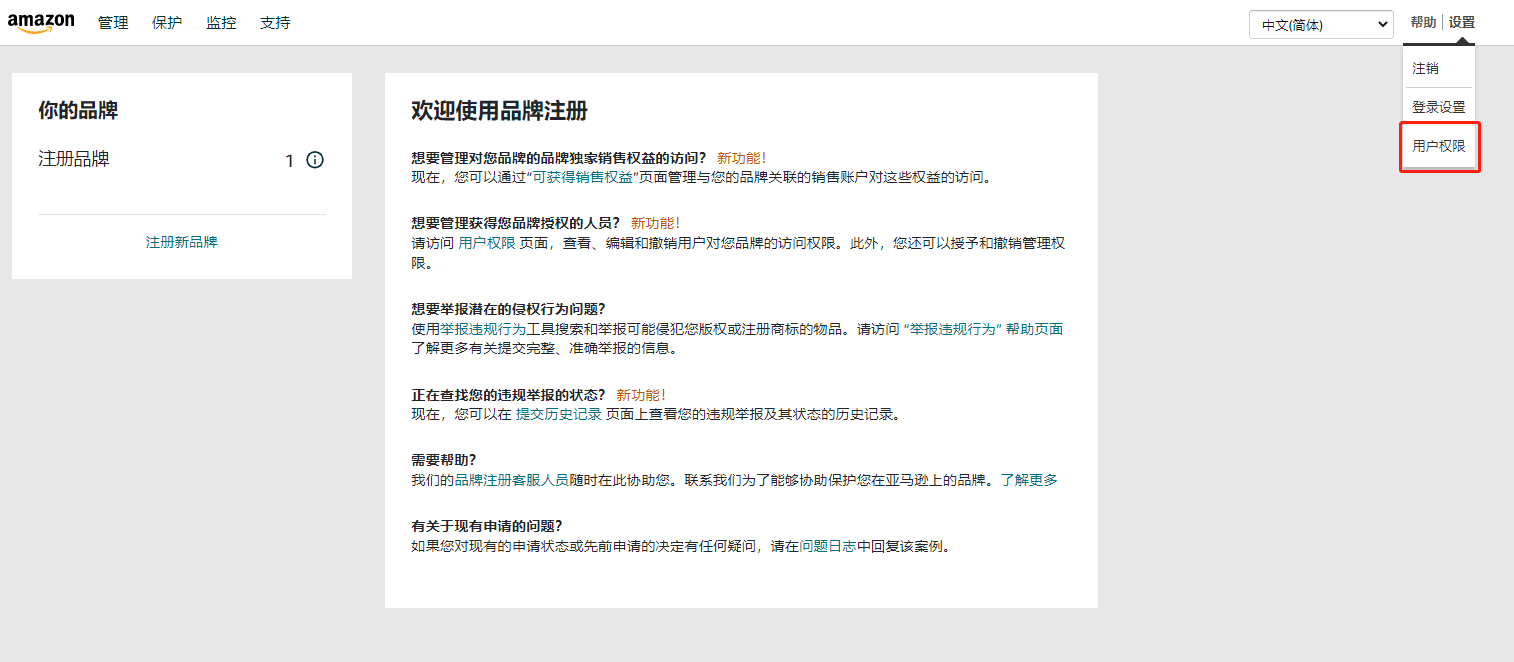Select 用户权限 from the settings menu
Image resolution: width=1514 pixels, height=662 pixels.
[1439, 146]
